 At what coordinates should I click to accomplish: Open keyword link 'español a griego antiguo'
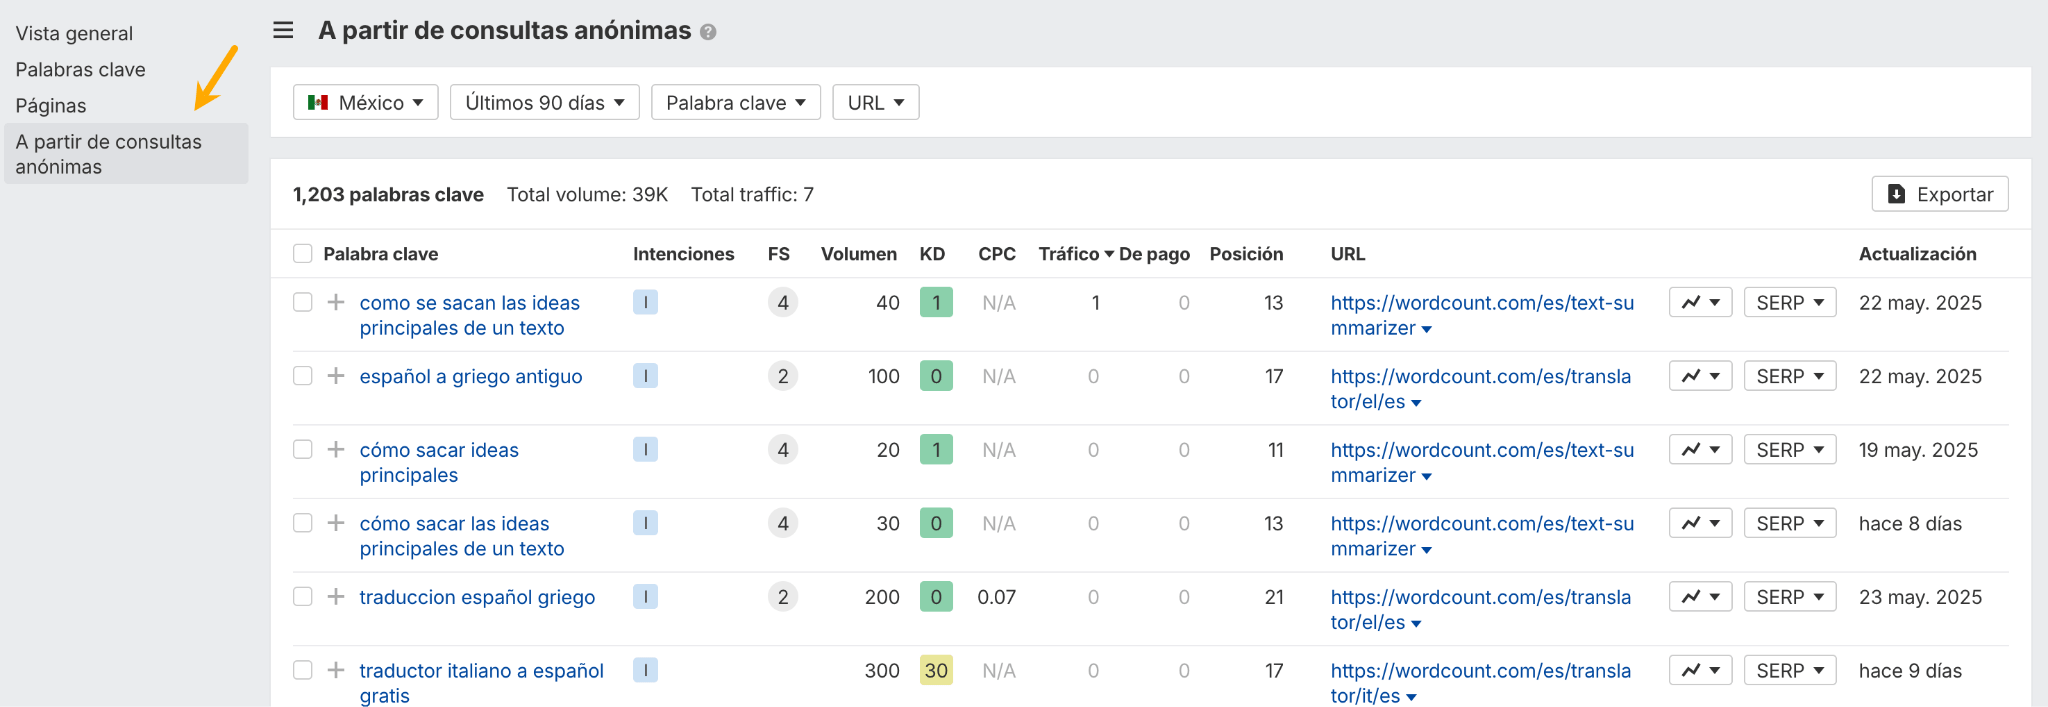pos(470,376)
